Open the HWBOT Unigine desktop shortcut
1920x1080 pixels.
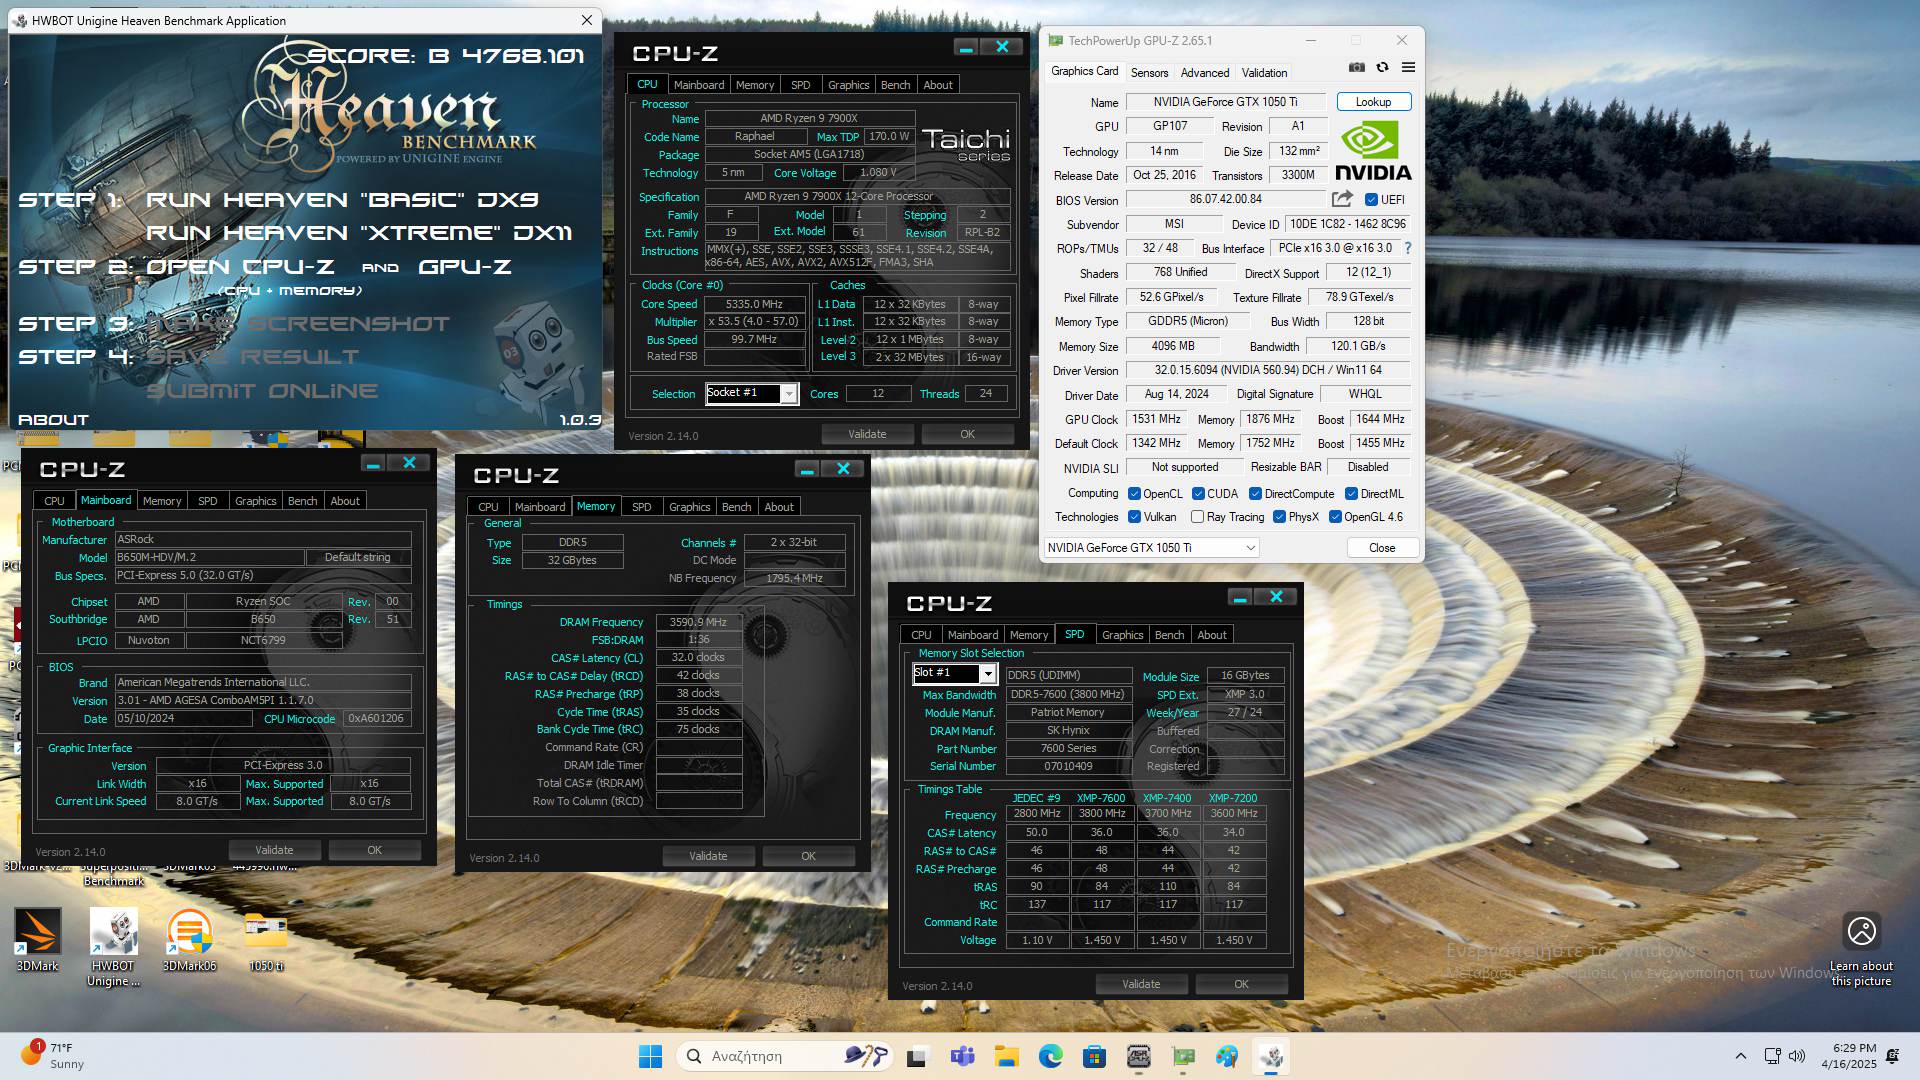(113, 947)
